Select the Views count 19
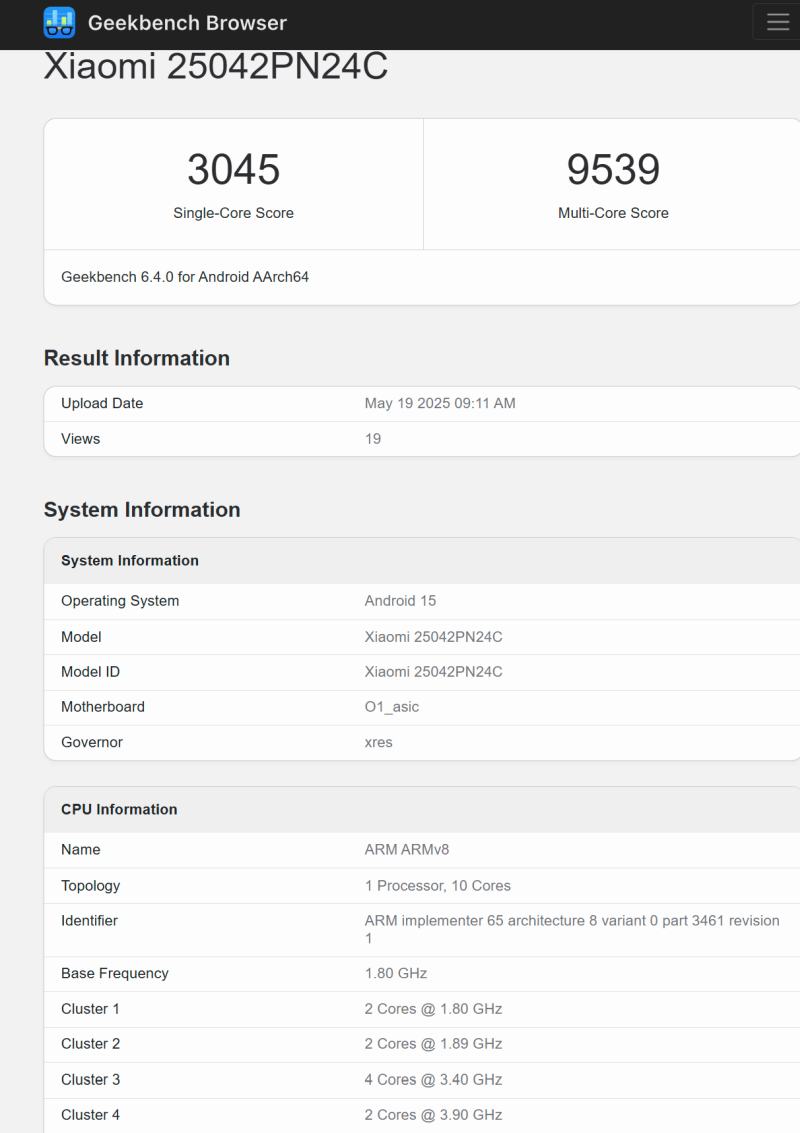 click(x=373, y=439)
